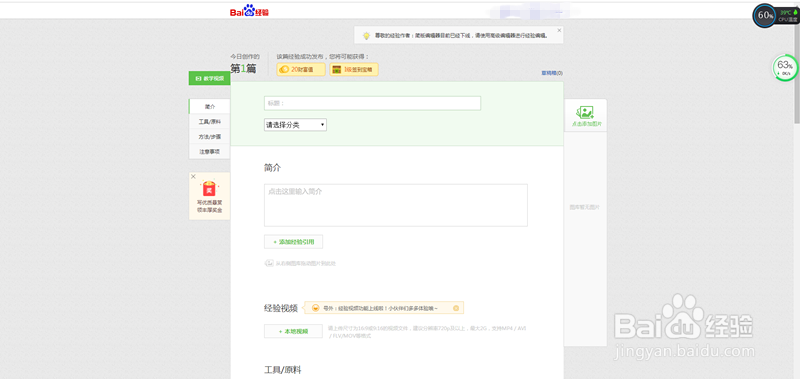Viewport: 800px width, 379px height.
Task: Select the 方法/步骤 sidebar tab
Action: coord(210,137)
